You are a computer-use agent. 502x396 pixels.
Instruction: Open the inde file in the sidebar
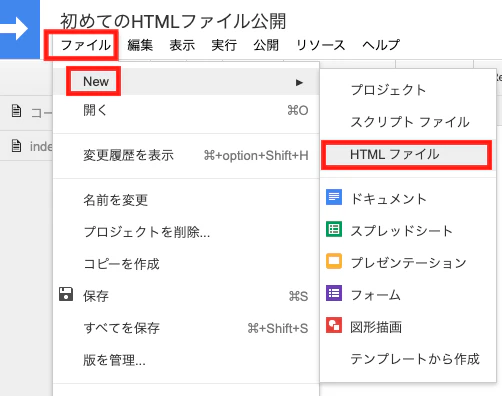(x=26, y=146)
